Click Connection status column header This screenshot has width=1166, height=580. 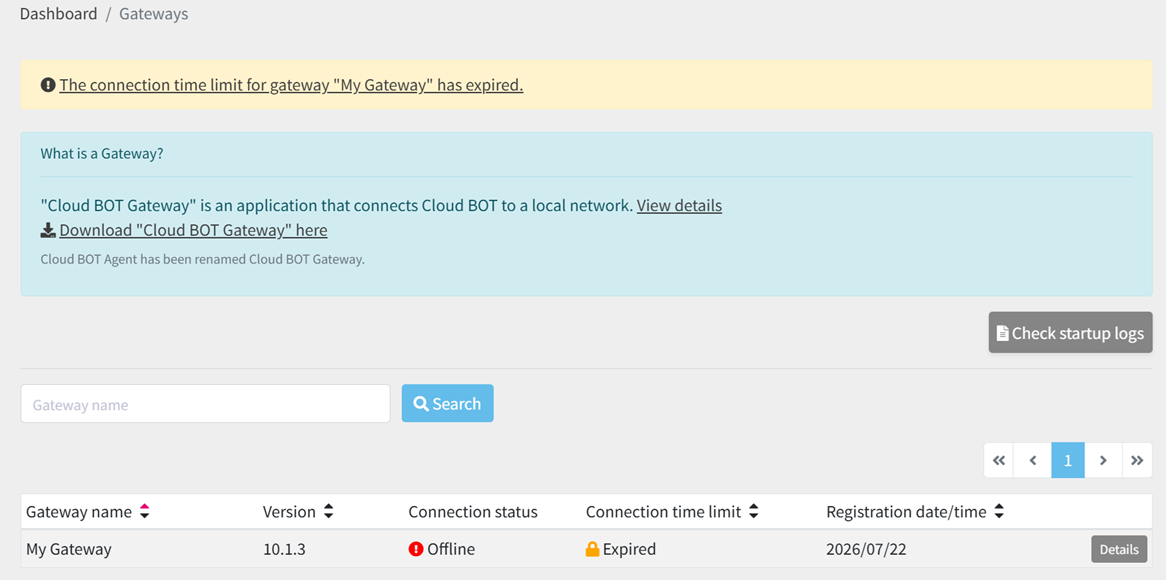pyautogui.click(x=473, y=512)
